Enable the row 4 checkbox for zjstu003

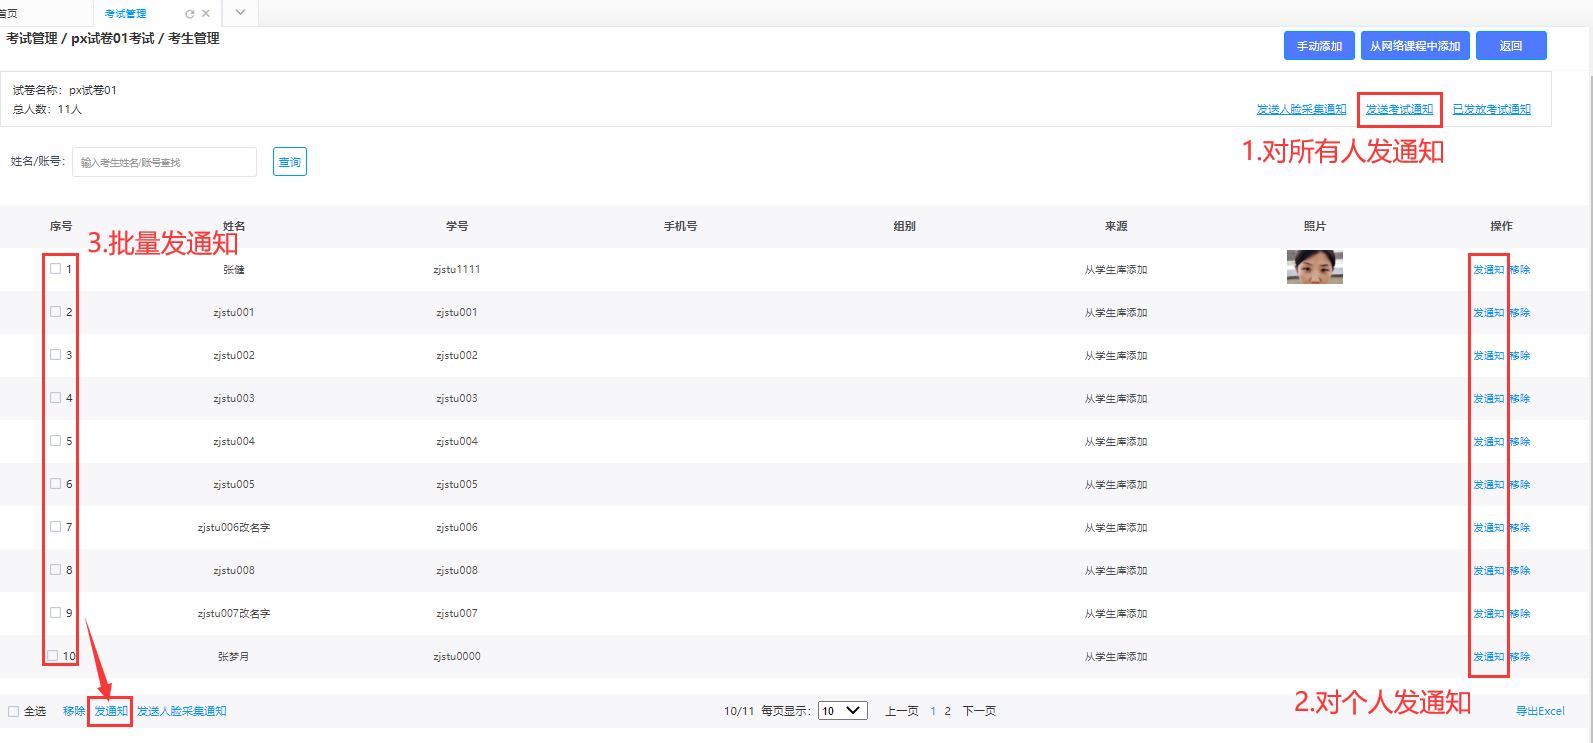[x=55, y=397]
